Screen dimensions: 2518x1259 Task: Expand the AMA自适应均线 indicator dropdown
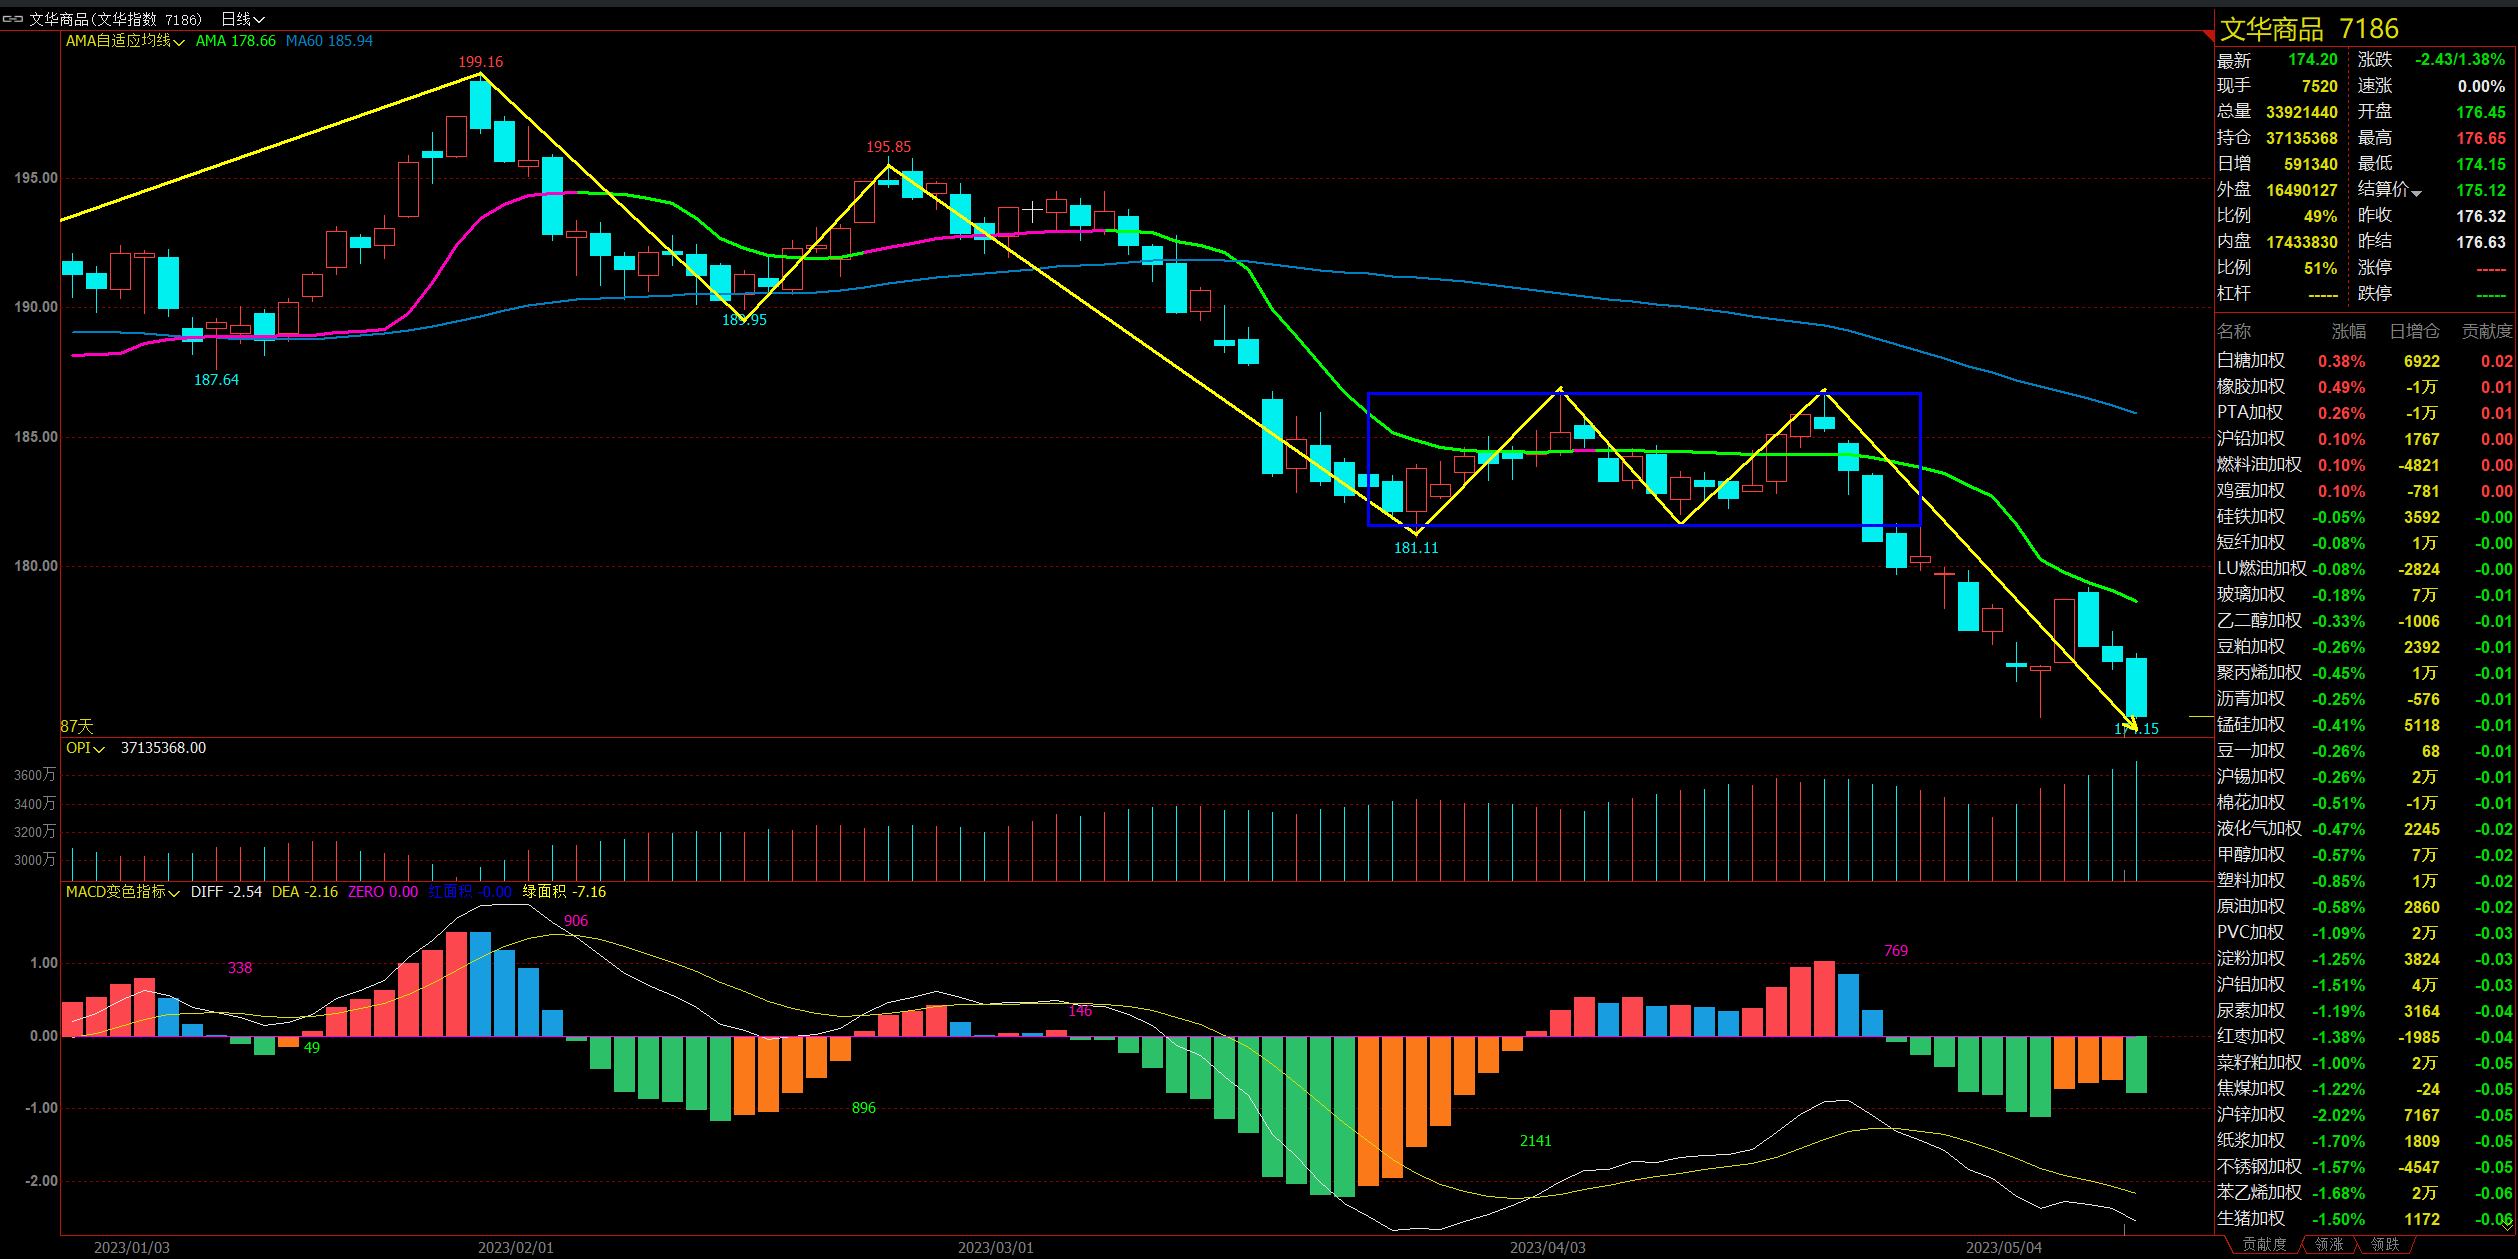tap(124, 41)
